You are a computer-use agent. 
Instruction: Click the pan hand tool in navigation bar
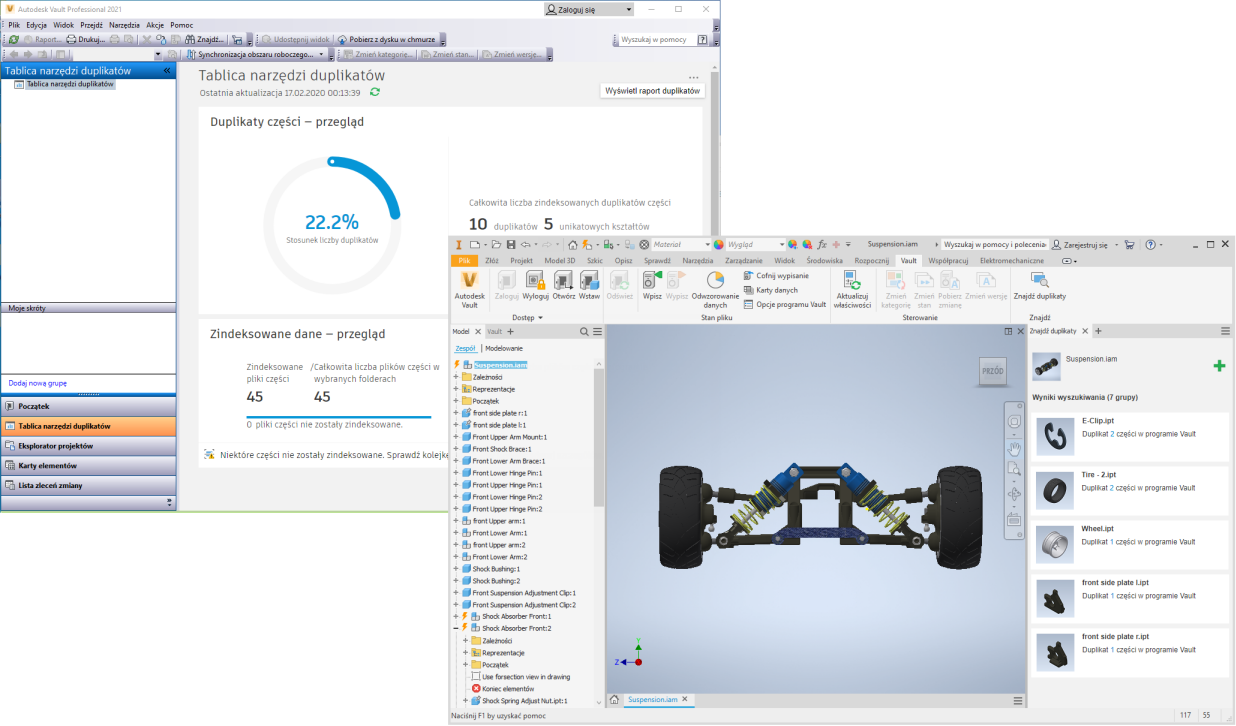coord(1014,447)
